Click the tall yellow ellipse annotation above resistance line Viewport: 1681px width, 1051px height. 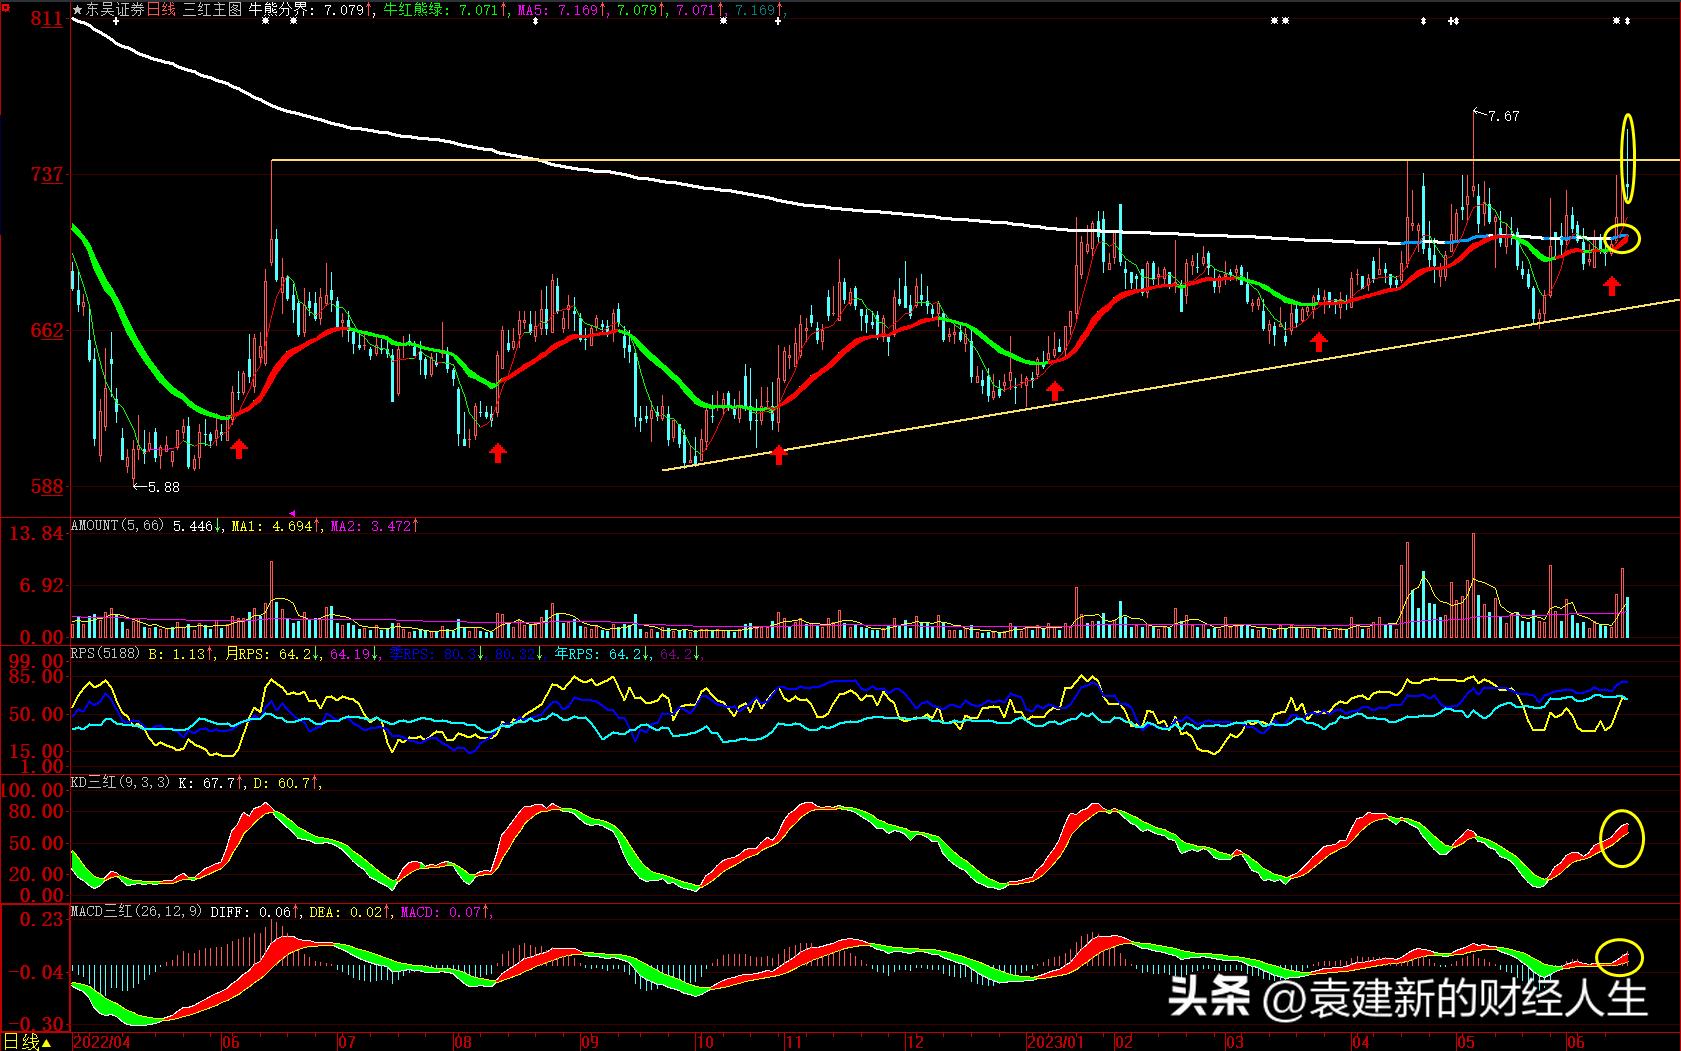pyautogui.click(x=1628, y=158)
